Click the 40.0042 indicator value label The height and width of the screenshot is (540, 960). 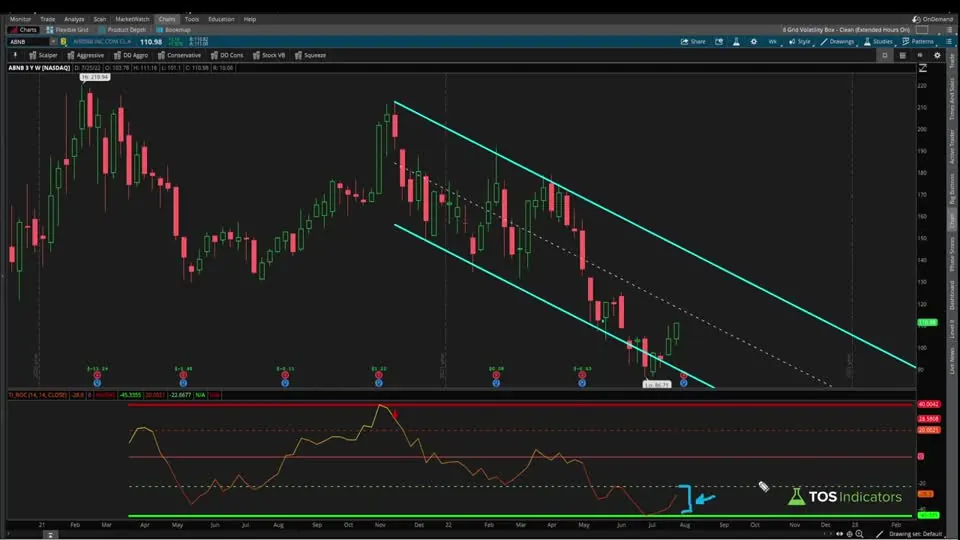928,404
